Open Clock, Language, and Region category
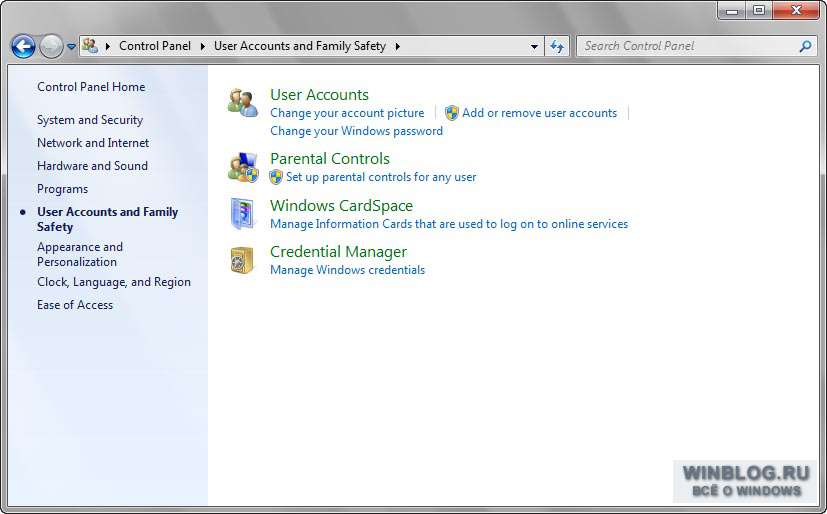 [114, 283]
